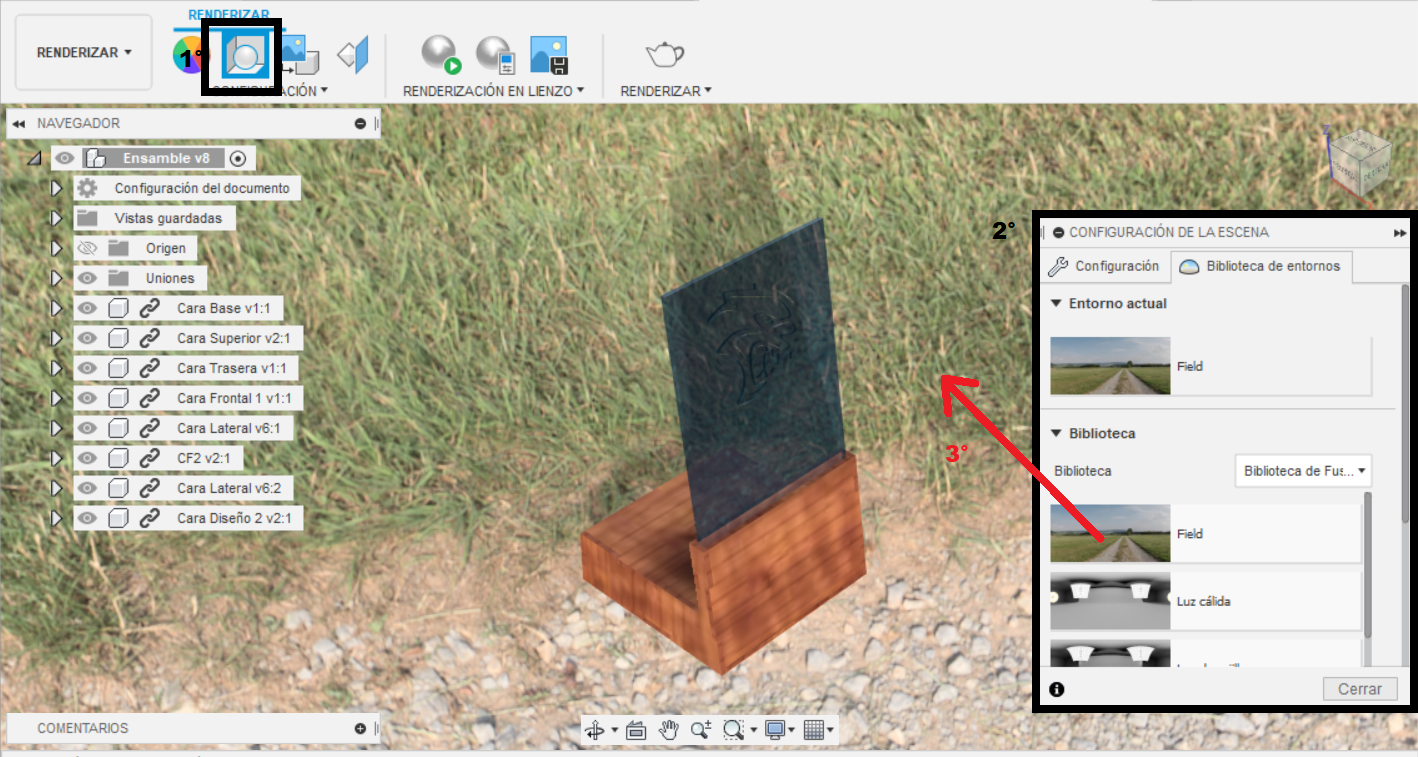Open the RENDERIZACIÓN EN LIENZO dropdown
The height and width of the screenshot is (757, 1418).
(x=494, y=91)
